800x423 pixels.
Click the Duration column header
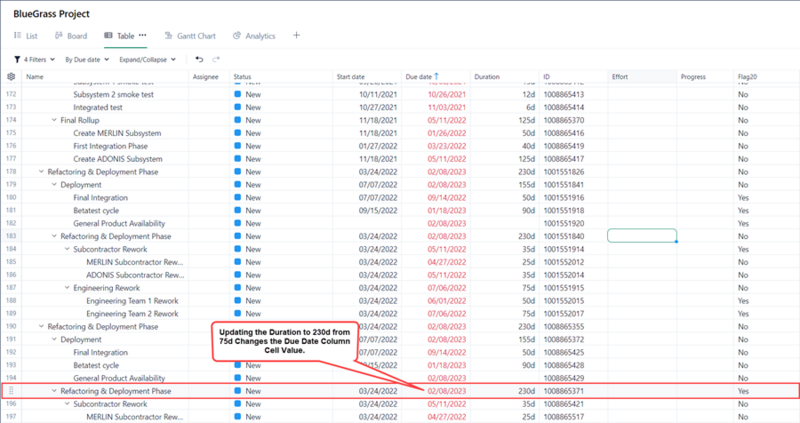click(x=487, y=77)
